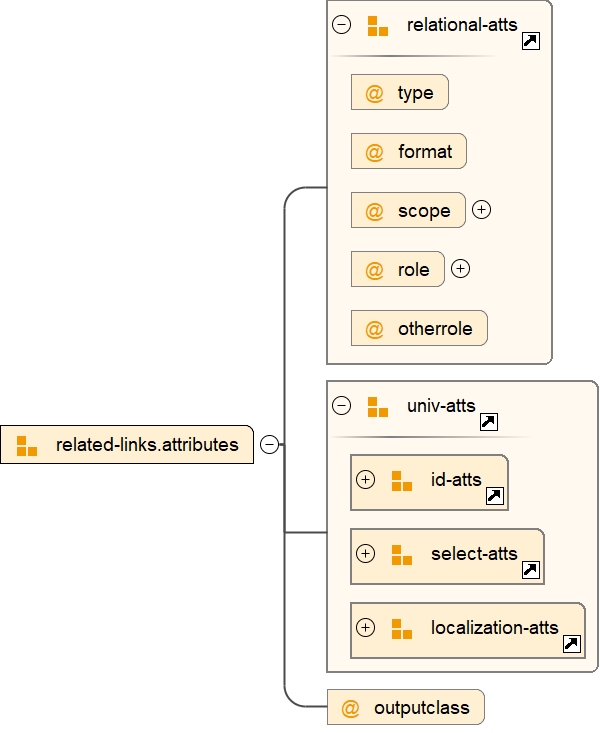Screen dimensions: 600x733
Task: Select the otherrole attribute label
Action: click(435, 329)
